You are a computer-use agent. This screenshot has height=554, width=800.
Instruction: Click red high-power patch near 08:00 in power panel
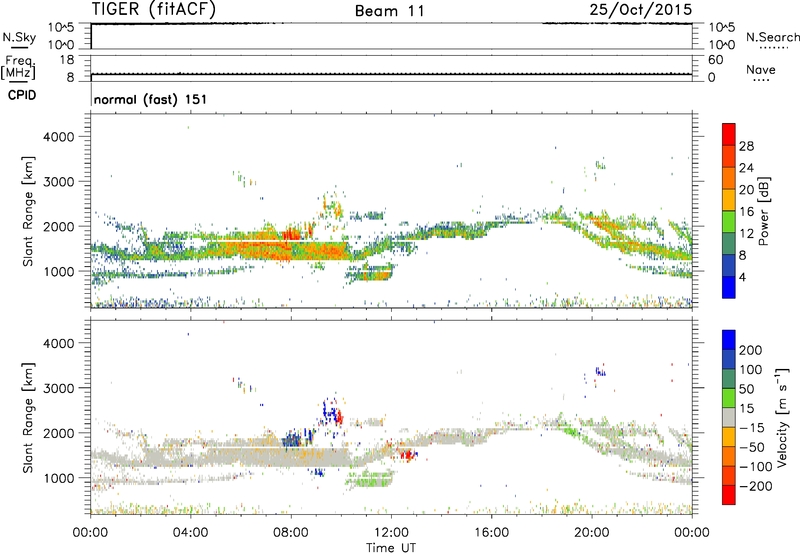click(292, 234)
